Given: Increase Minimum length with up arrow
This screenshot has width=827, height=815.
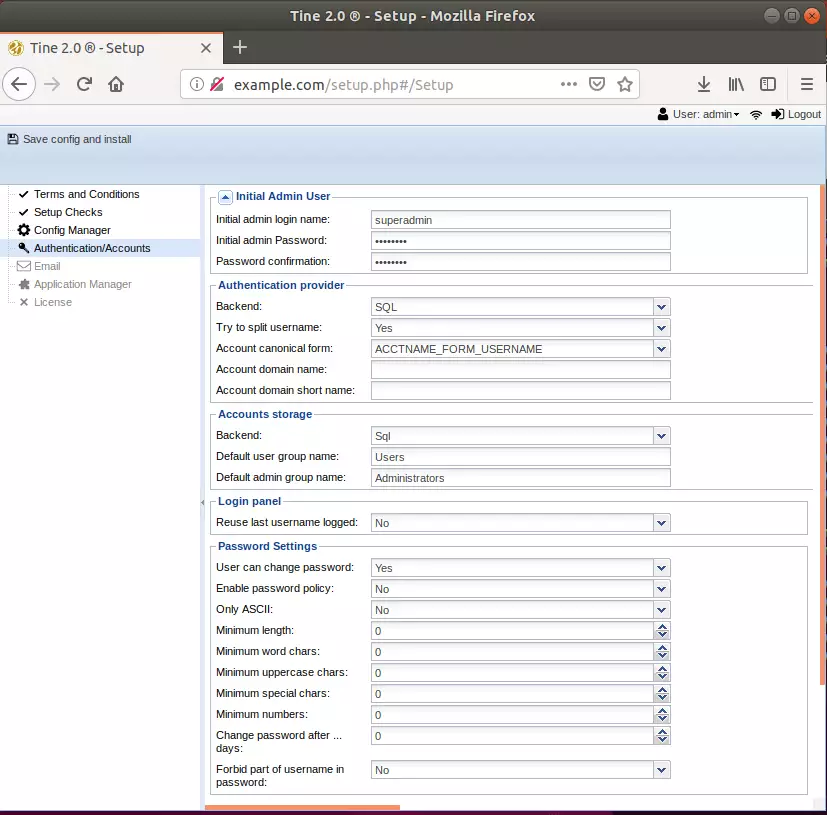Looking at the screenshot, I should [662, 627].
